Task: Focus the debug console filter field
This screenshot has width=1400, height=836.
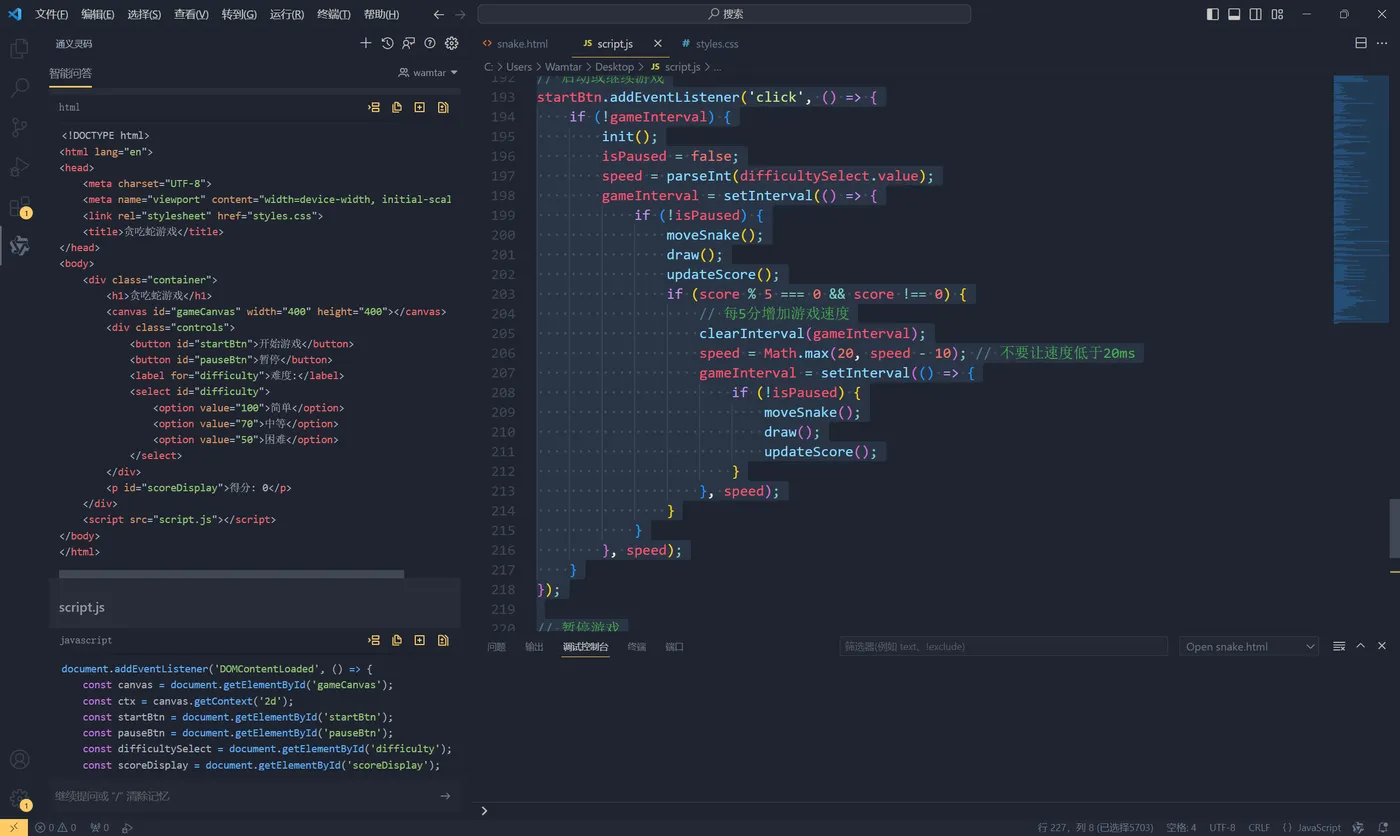Action: point(1003,646)
